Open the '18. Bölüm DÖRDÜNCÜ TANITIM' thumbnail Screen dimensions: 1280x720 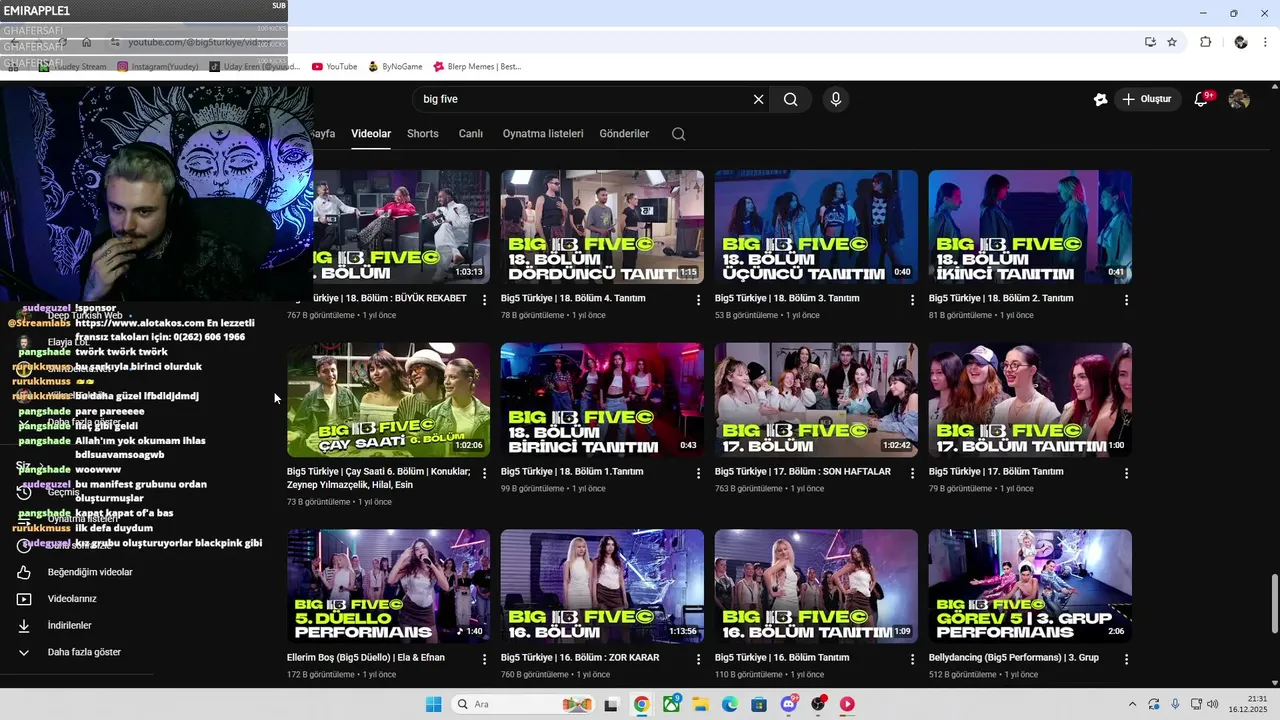pyautogui.click(x=602, y=227)
